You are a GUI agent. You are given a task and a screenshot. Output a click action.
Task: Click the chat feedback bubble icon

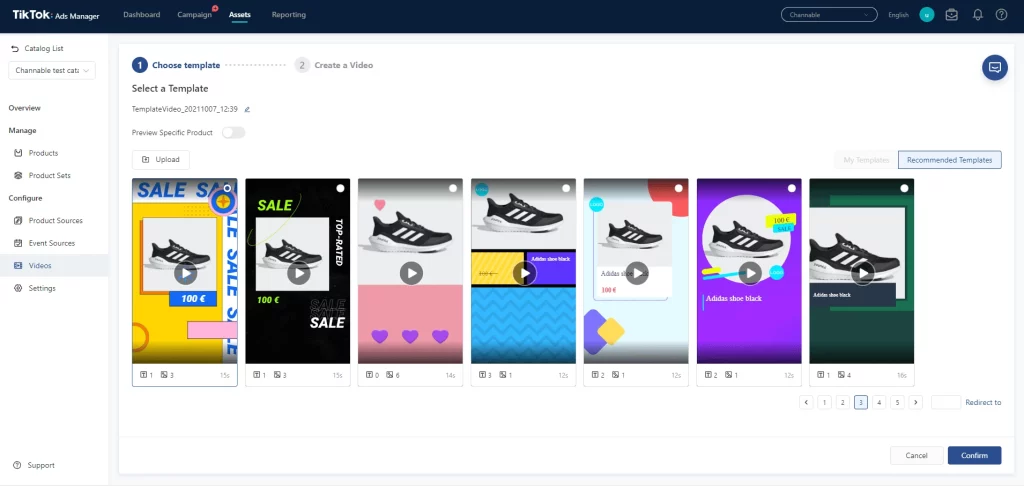(994, 68)
